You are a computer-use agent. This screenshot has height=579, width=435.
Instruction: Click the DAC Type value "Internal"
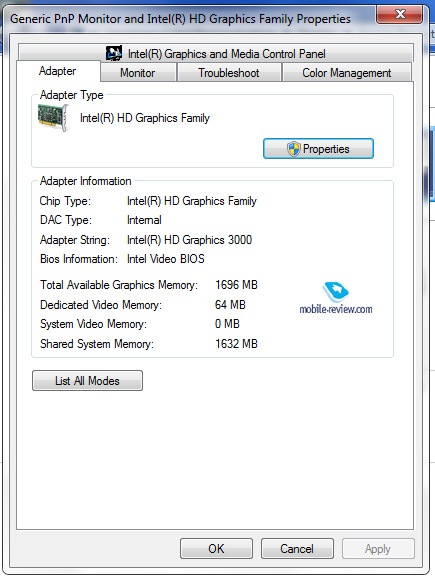pyautogui.click(x=144, y=220)
